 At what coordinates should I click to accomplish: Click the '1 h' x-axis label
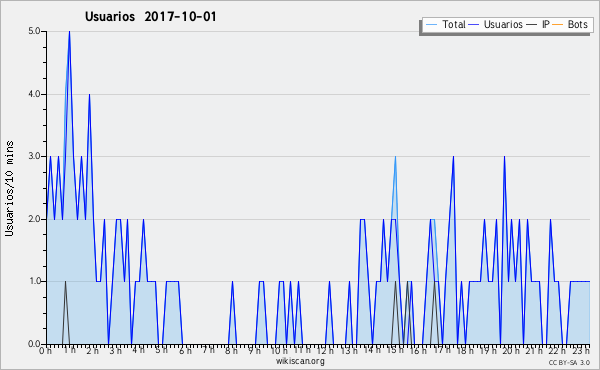click(x=69, y=350)
